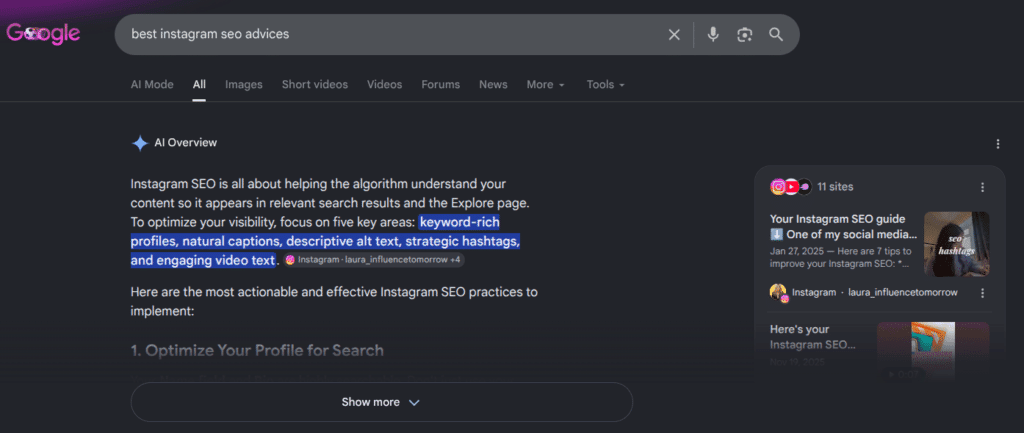Open 'Here's your Instagram SEO' result

click(813, 336)
